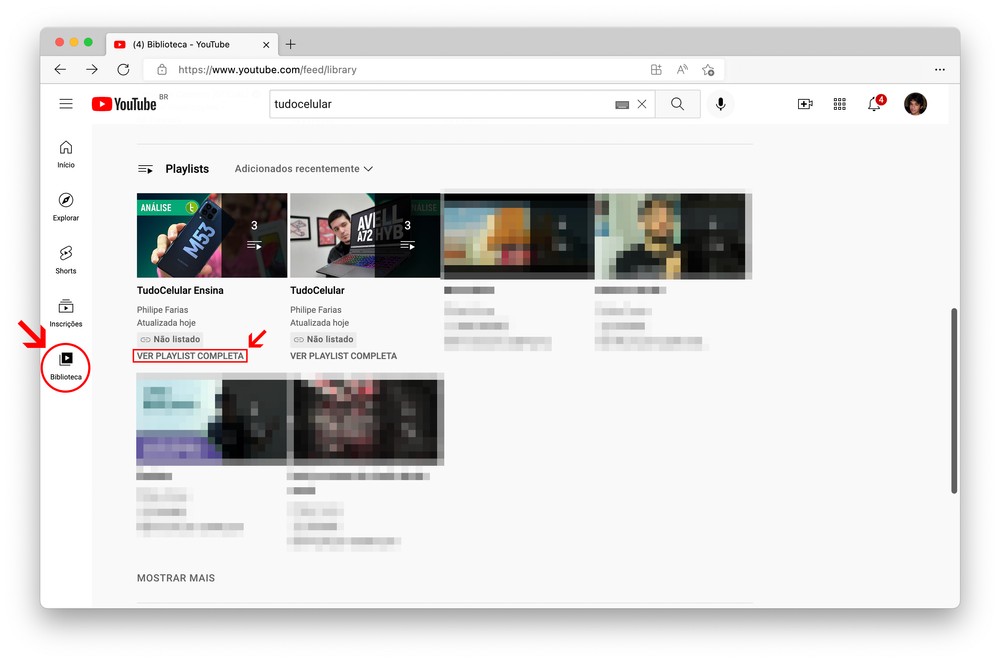
Task: Start voice search with the microphone
Action: [720, 104]
